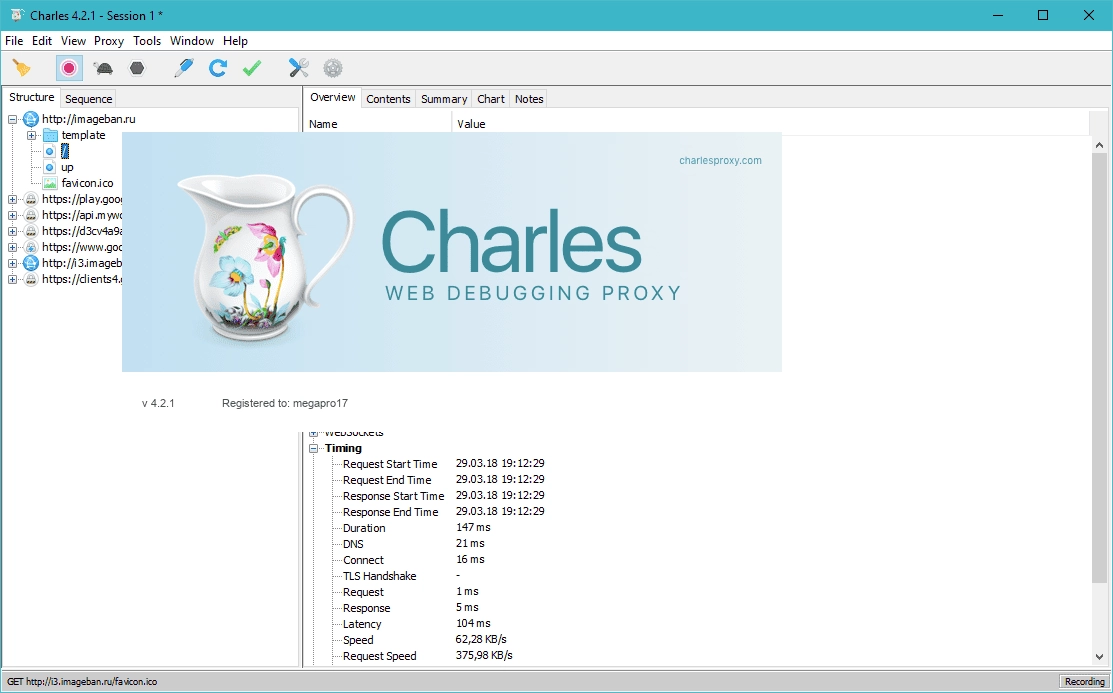Compose a request with the pen icon
The width and height of the screenshot is (1113, 693).
pyautogui.click(x=184, y=68)
